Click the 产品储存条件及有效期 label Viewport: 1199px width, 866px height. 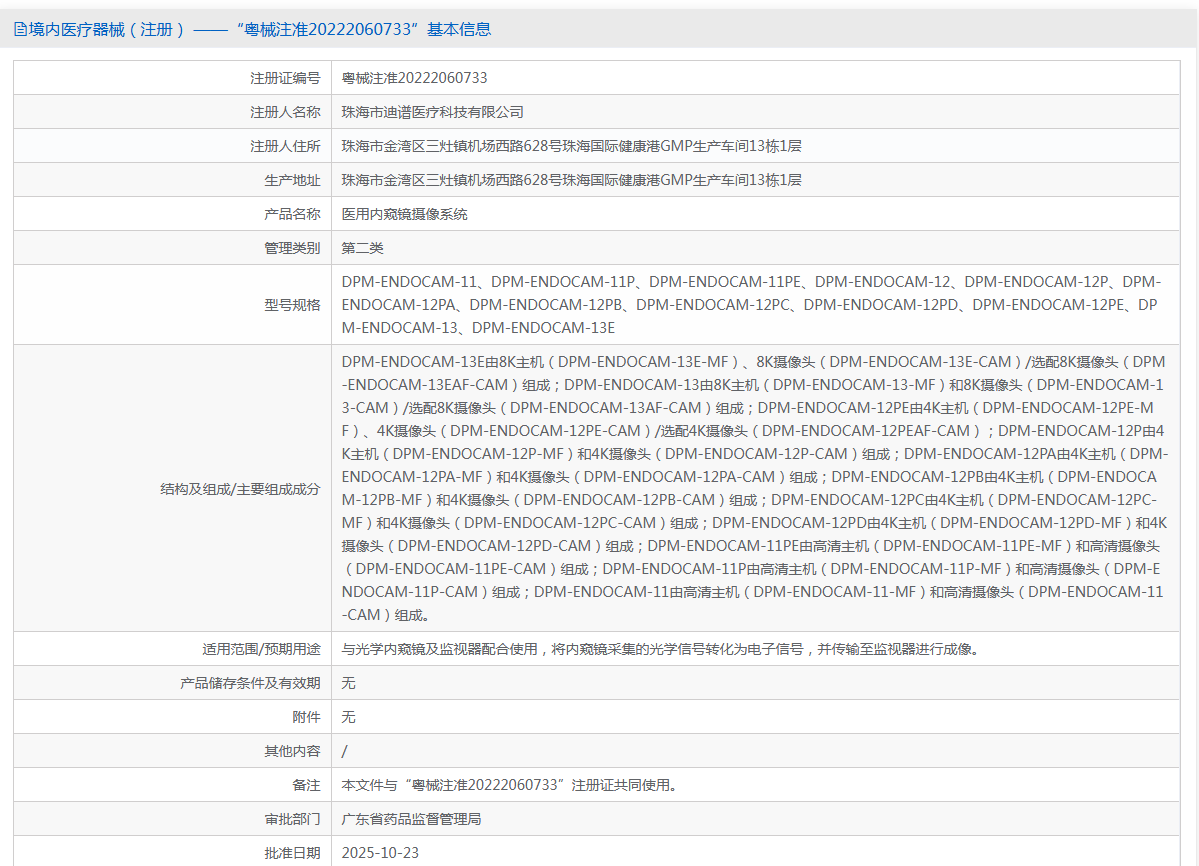point(250,683)
